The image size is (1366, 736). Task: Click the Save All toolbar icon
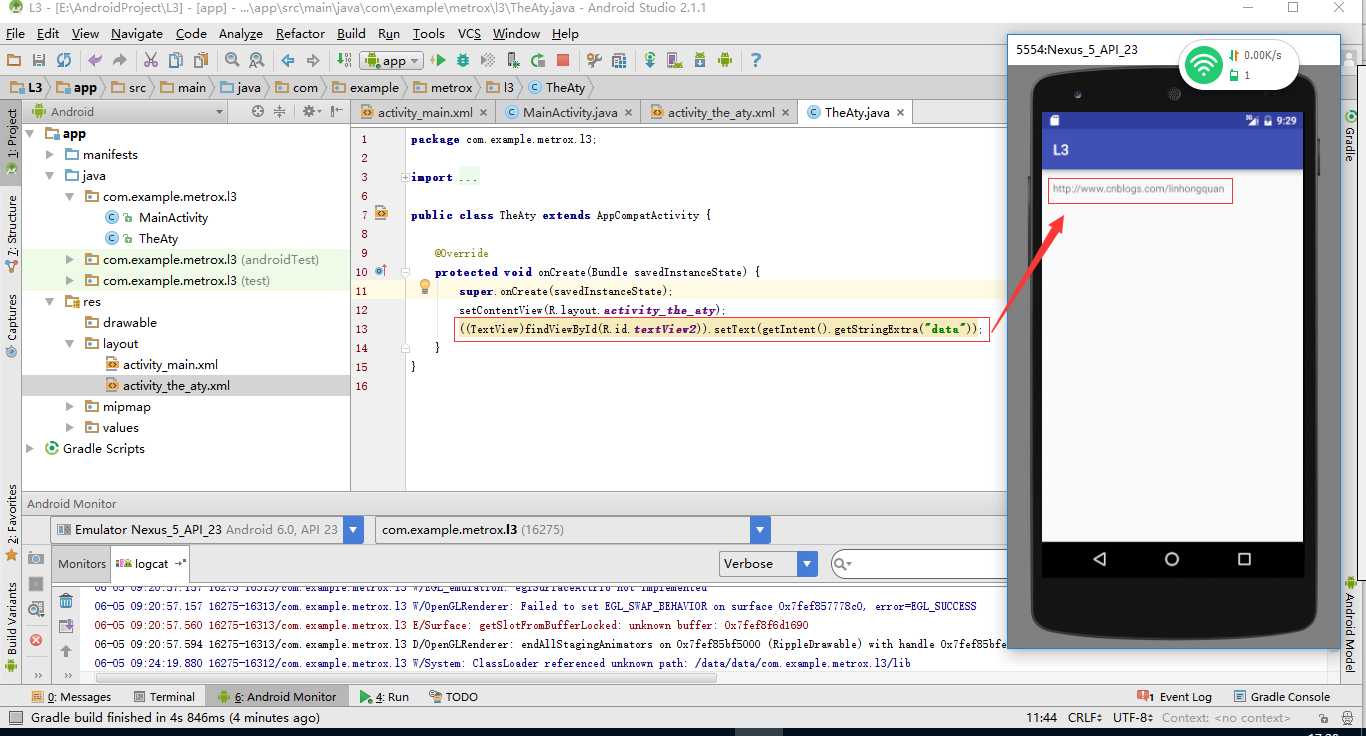click(39, 60)
